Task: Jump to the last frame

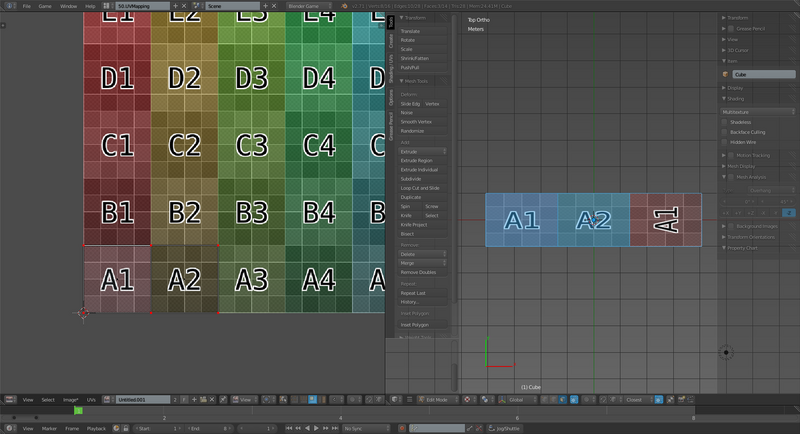Action: coord(335,428)
